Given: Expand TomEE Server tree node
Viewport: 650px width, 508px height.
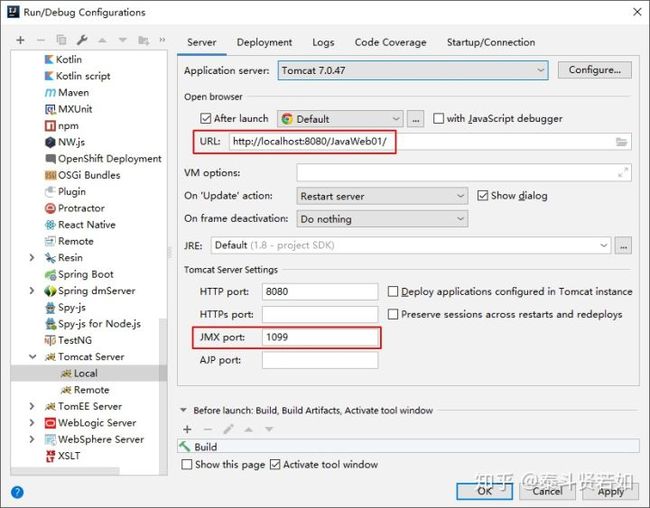Looking at the screenshot, I should pos(32,406).
